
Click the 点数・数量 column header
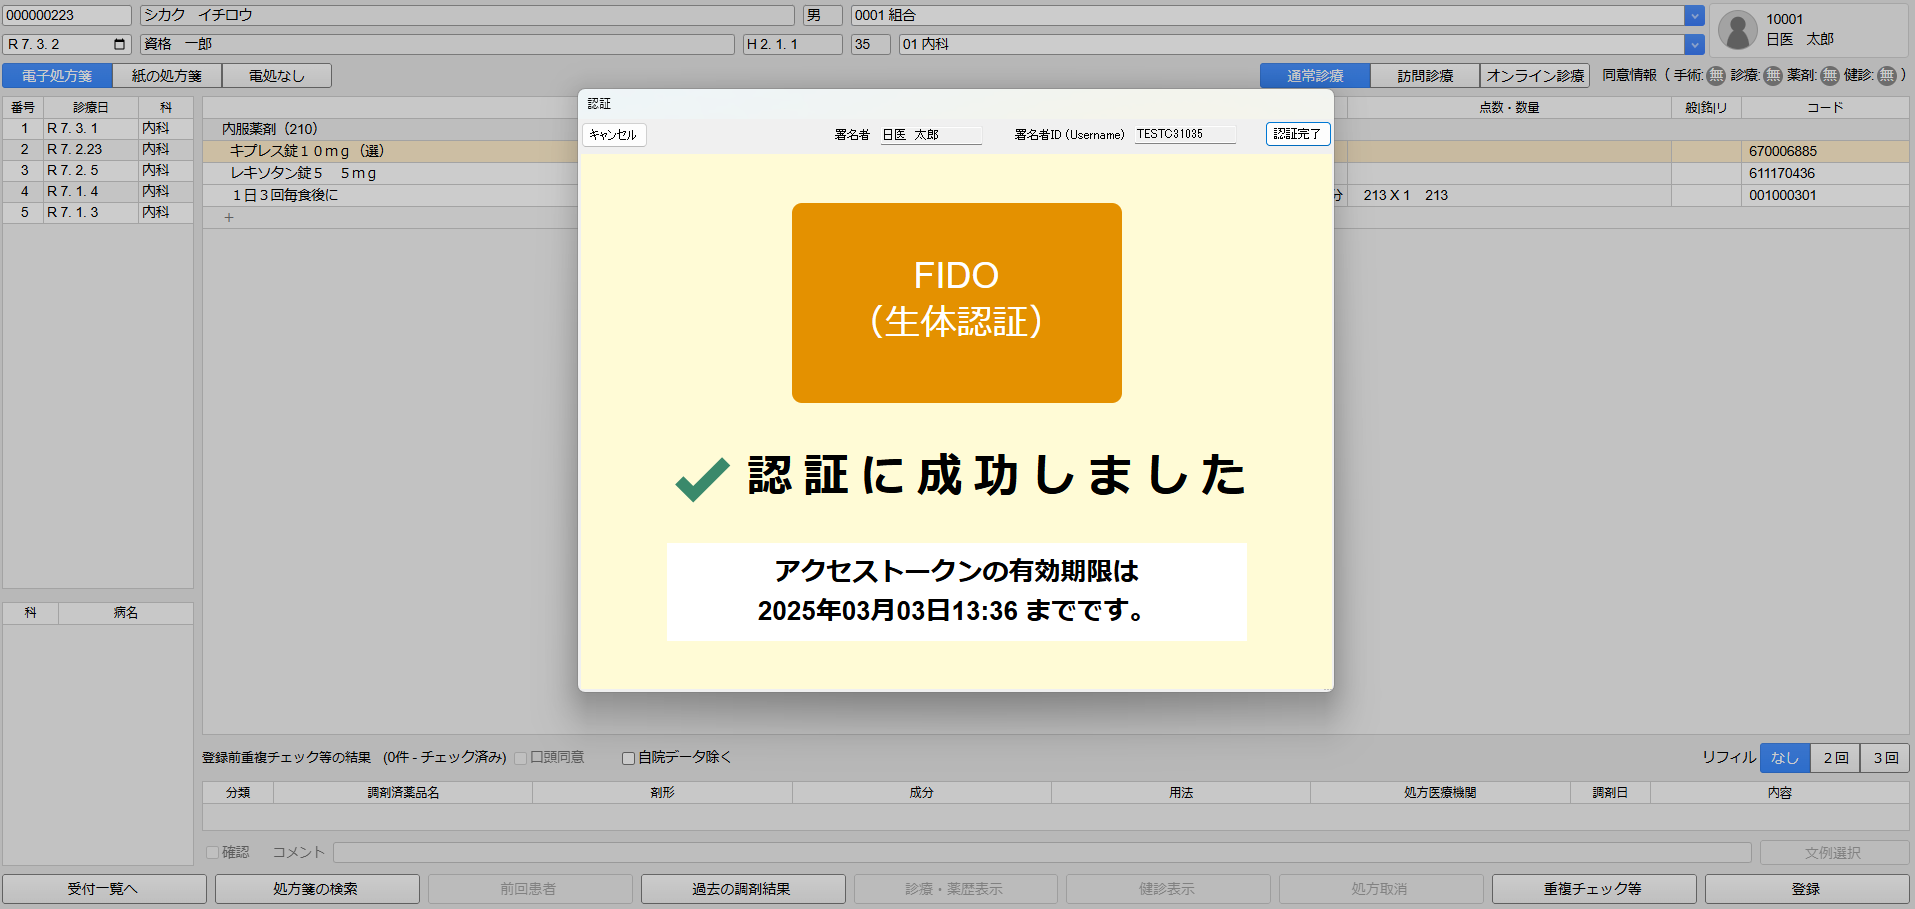pyautogui.click(x=1509, y=108)
